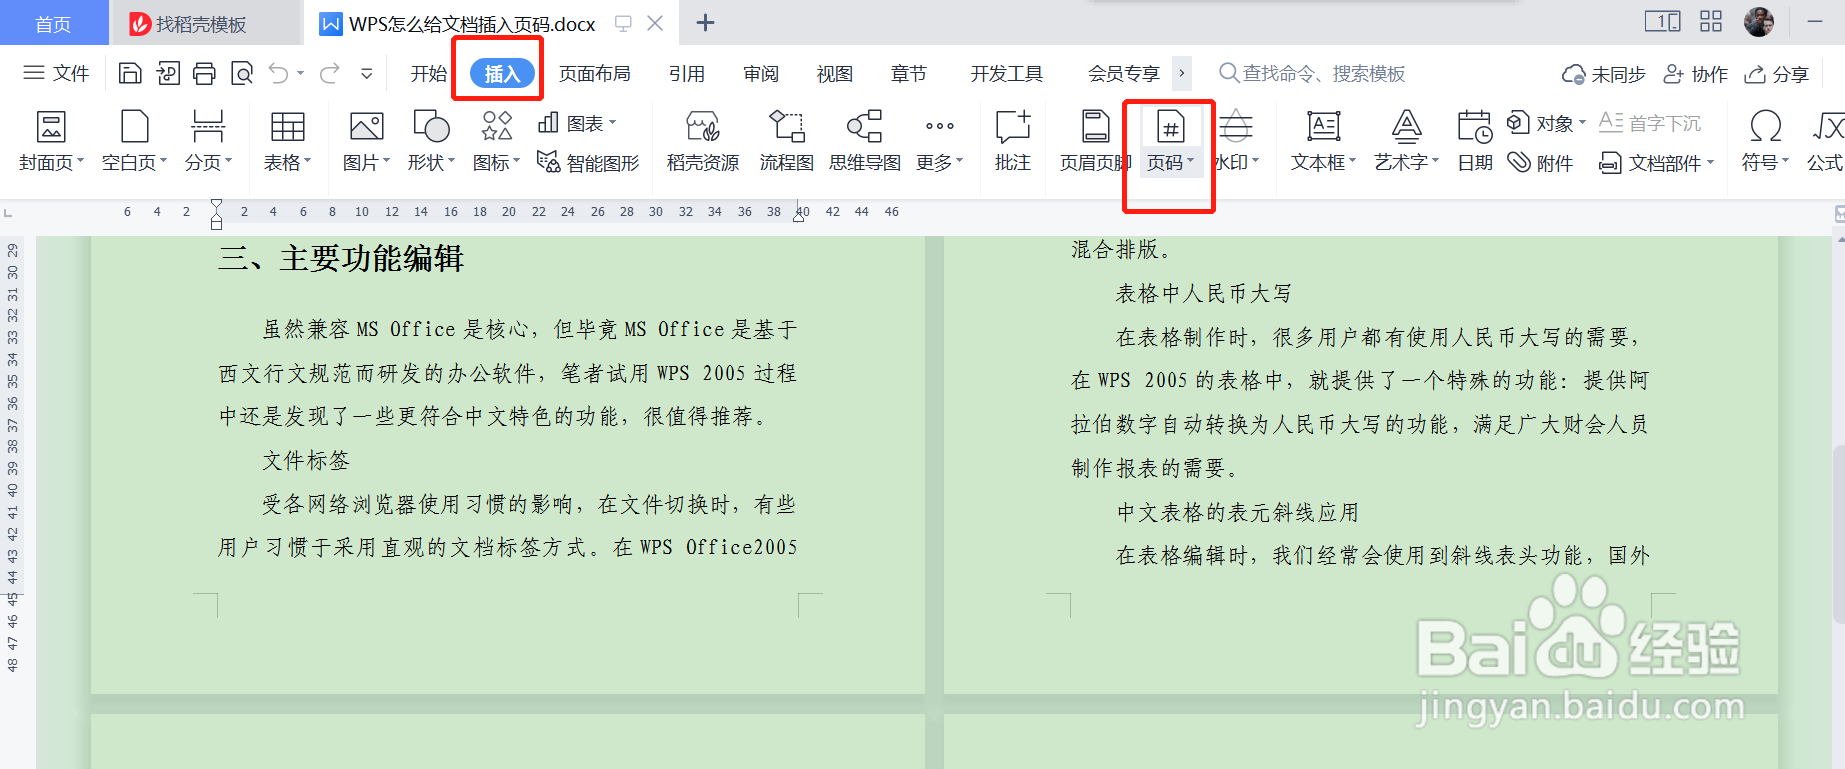Open the File (文件) menu
The height and width of the screenshot is (769, 1845).
(57, 73)
